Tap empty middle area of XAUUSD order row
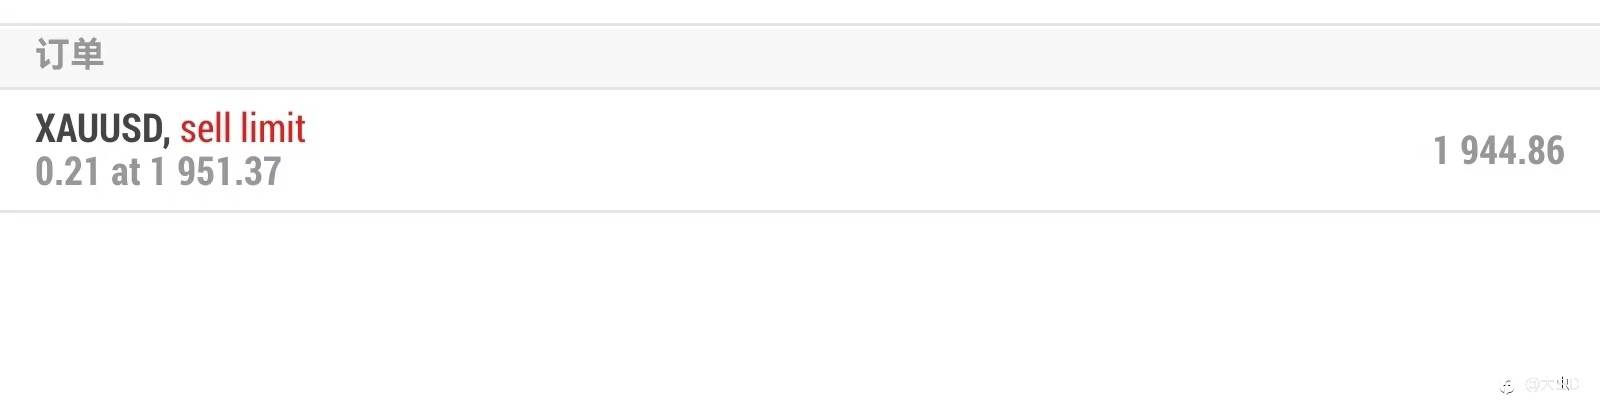The width and height of the screenshot is (1600, 416). tap(800, 150)
